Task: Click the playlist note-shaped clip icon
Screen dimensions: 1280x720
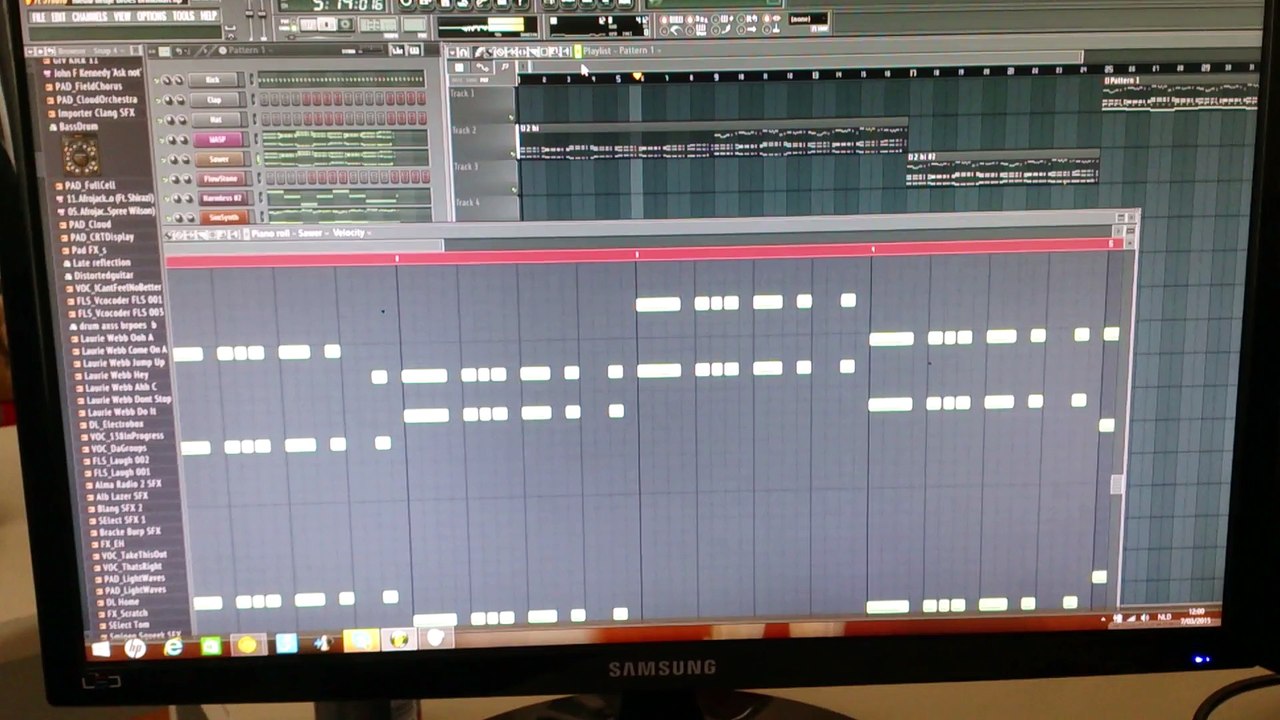Action: [505, 67]
